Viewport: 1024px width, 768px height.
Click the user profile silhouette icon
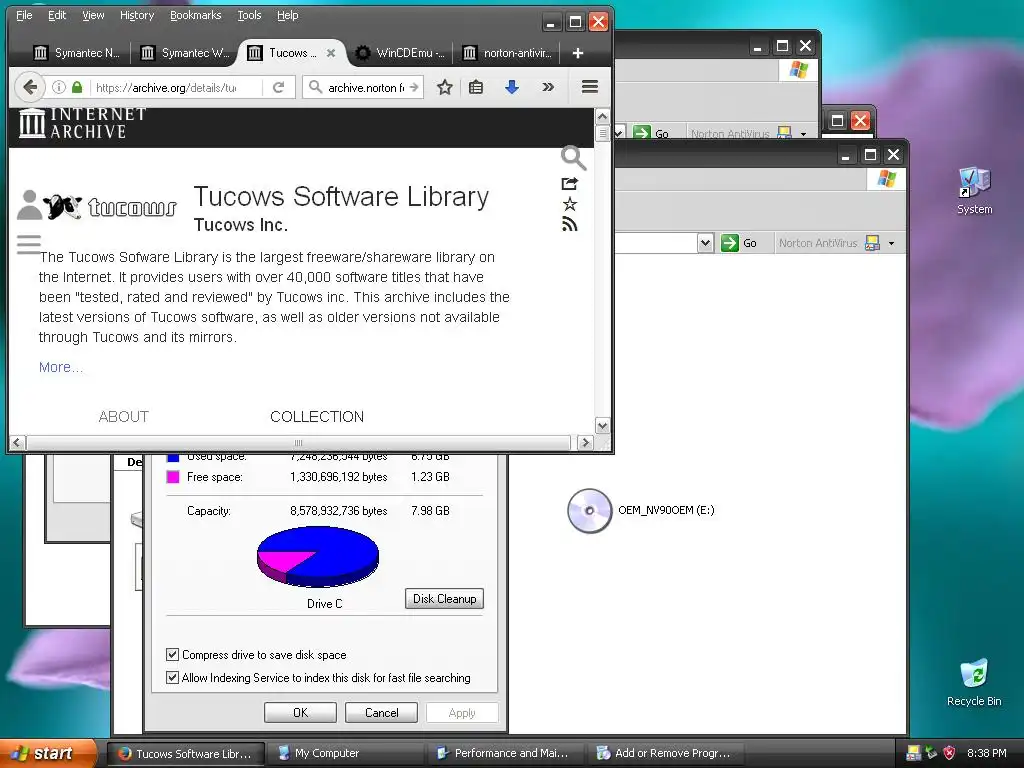pyautogui.click(x=29, y=205)
